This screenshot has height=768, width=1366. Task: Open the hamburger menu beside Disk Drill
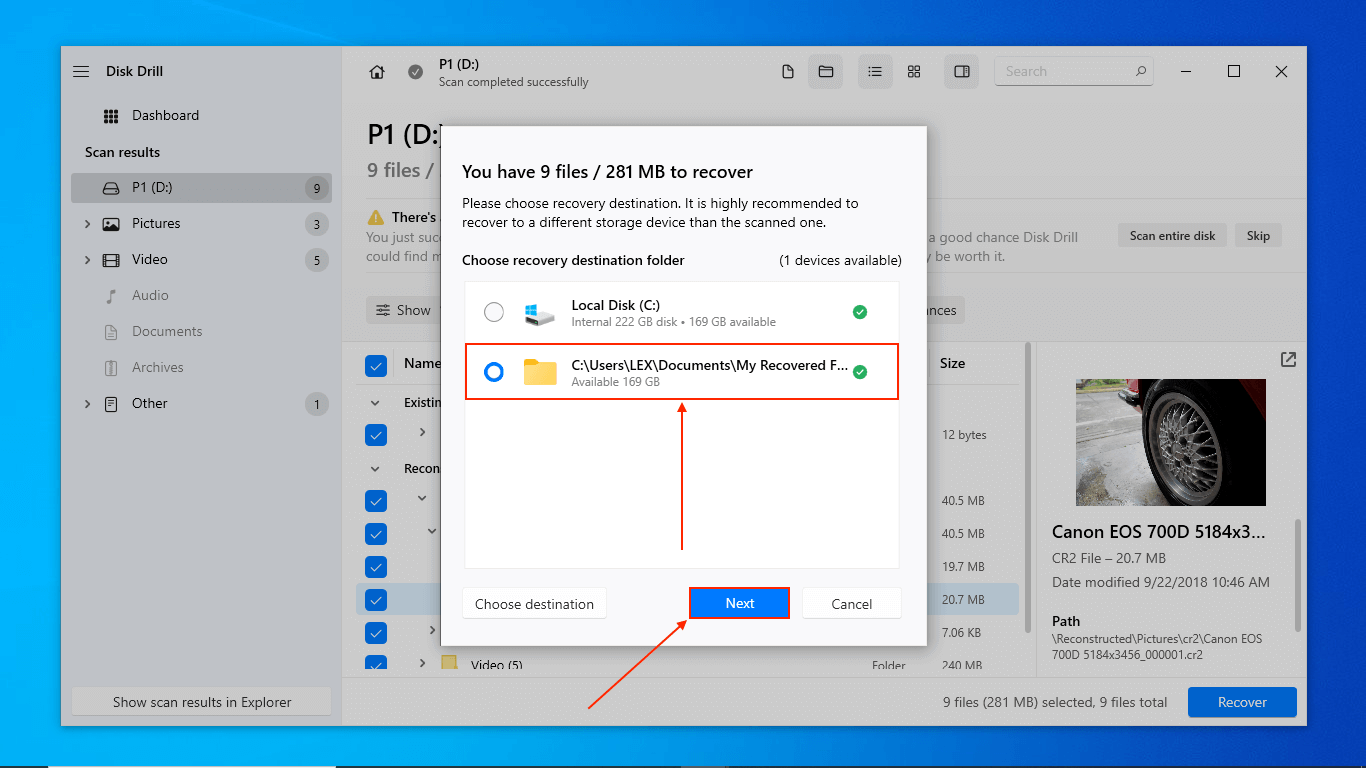click(81, 72)
